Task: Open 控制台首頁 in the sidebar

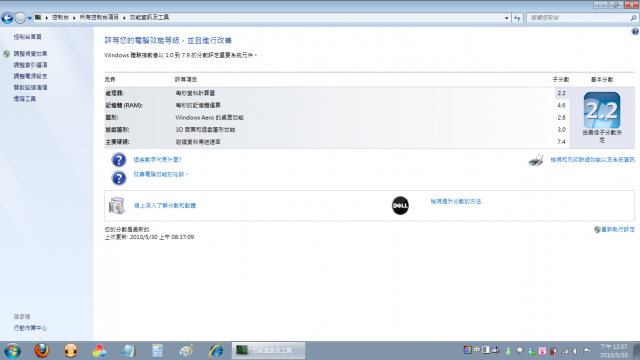Action: [x=28, y=37]
